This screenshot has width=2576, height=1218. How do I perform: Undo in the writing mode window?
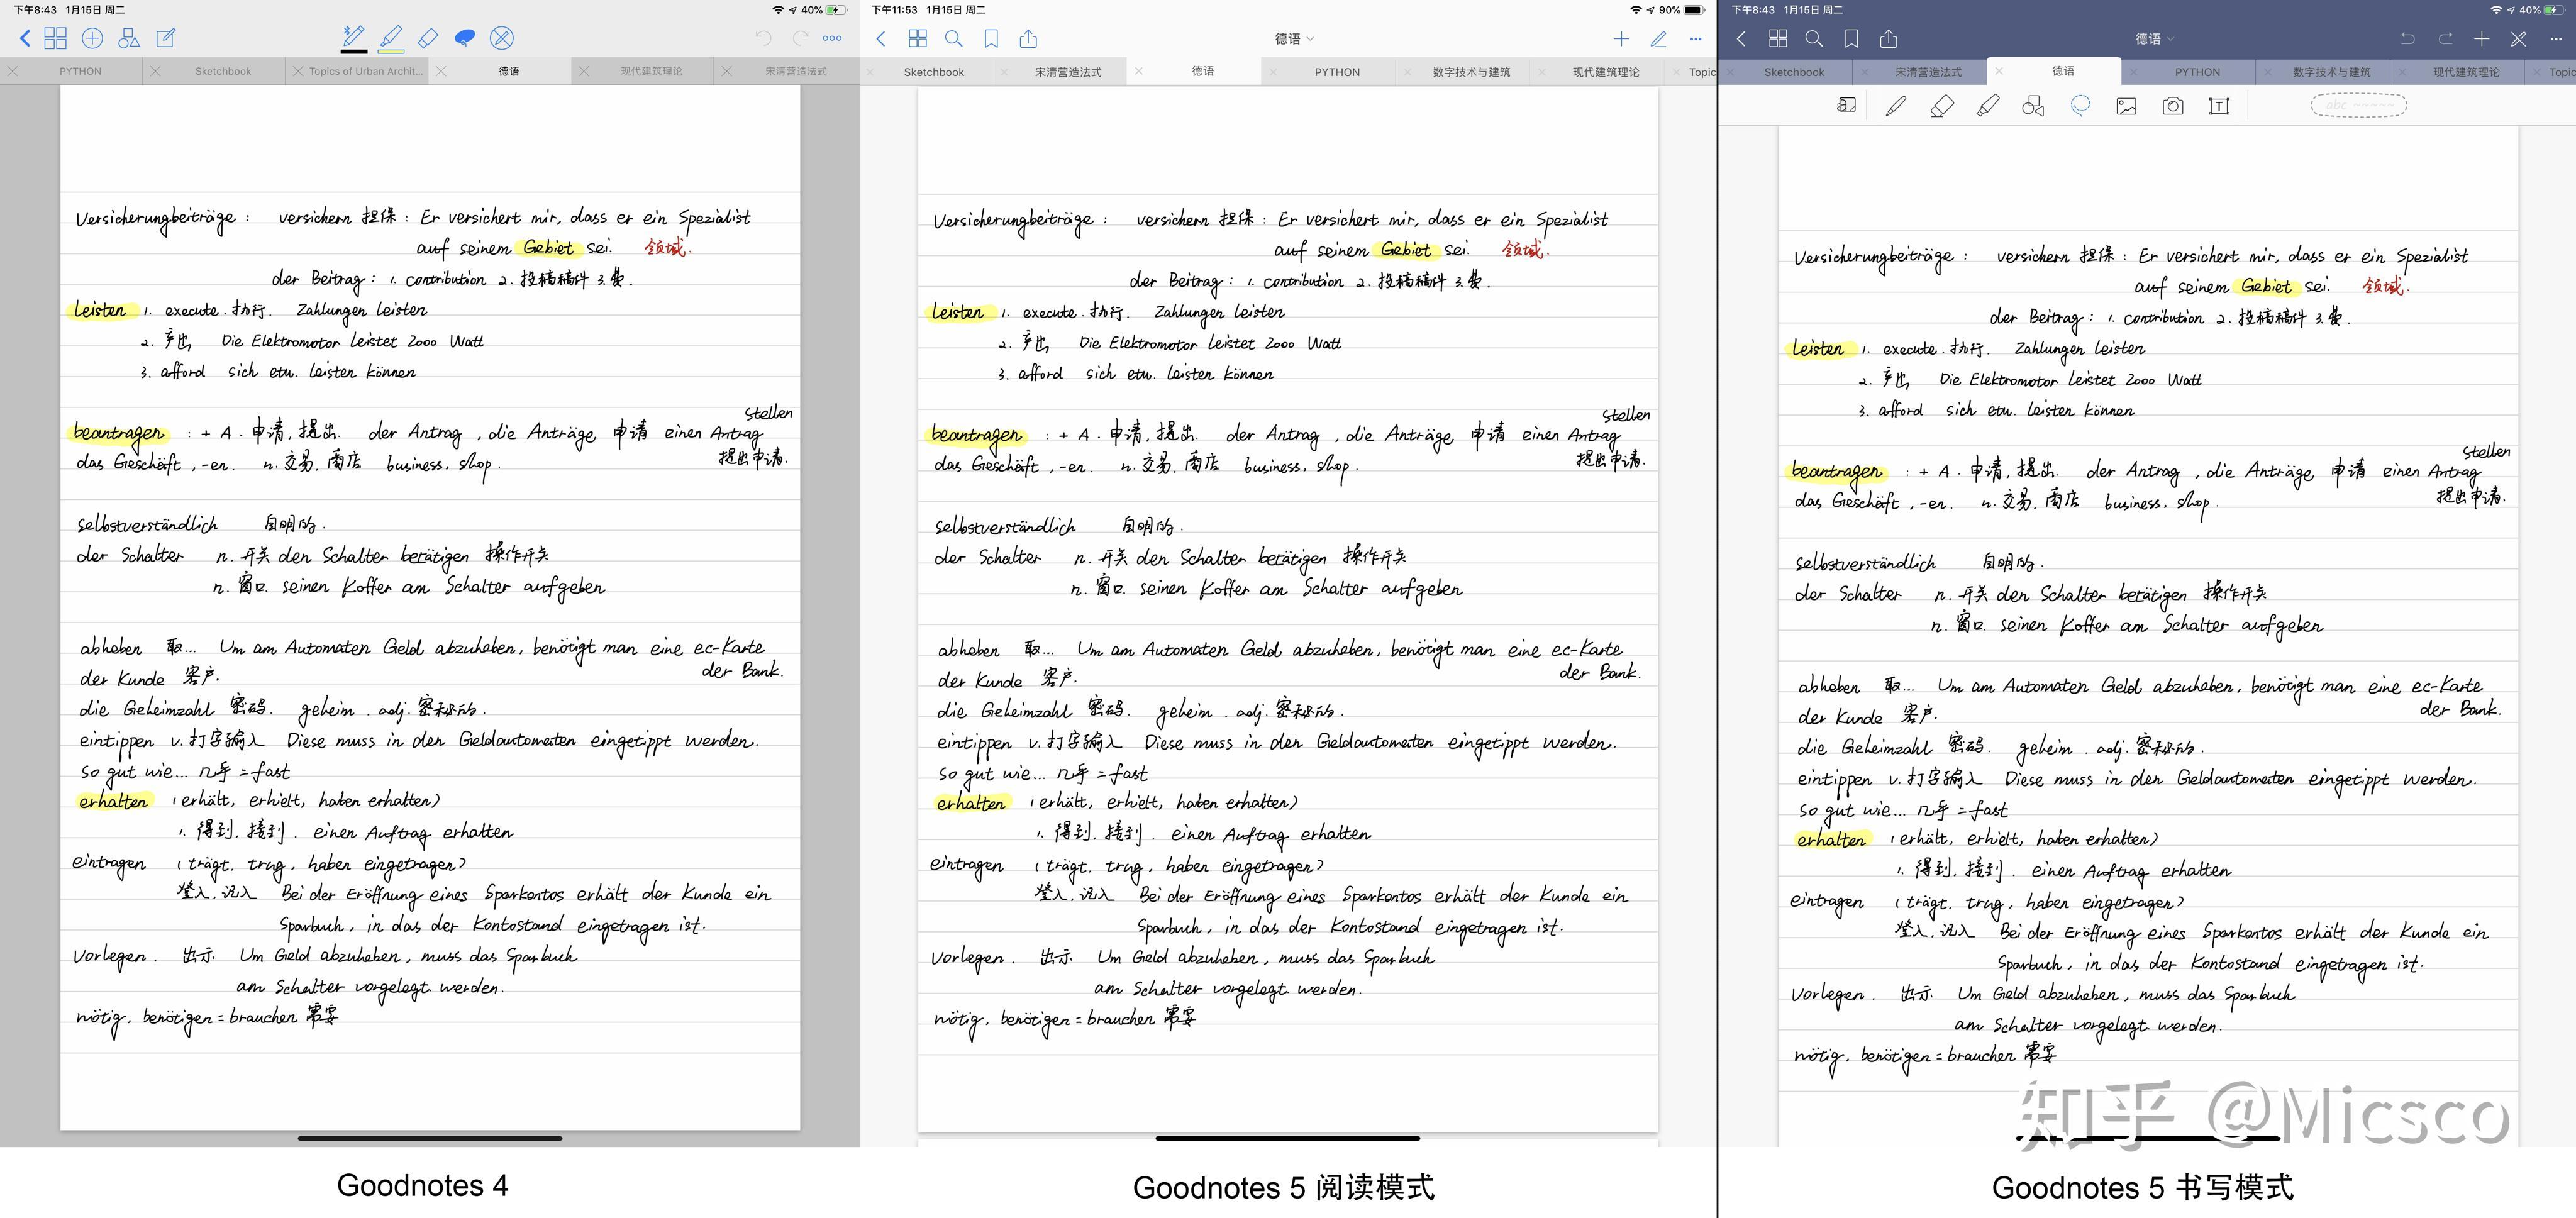pos(2408,39)
